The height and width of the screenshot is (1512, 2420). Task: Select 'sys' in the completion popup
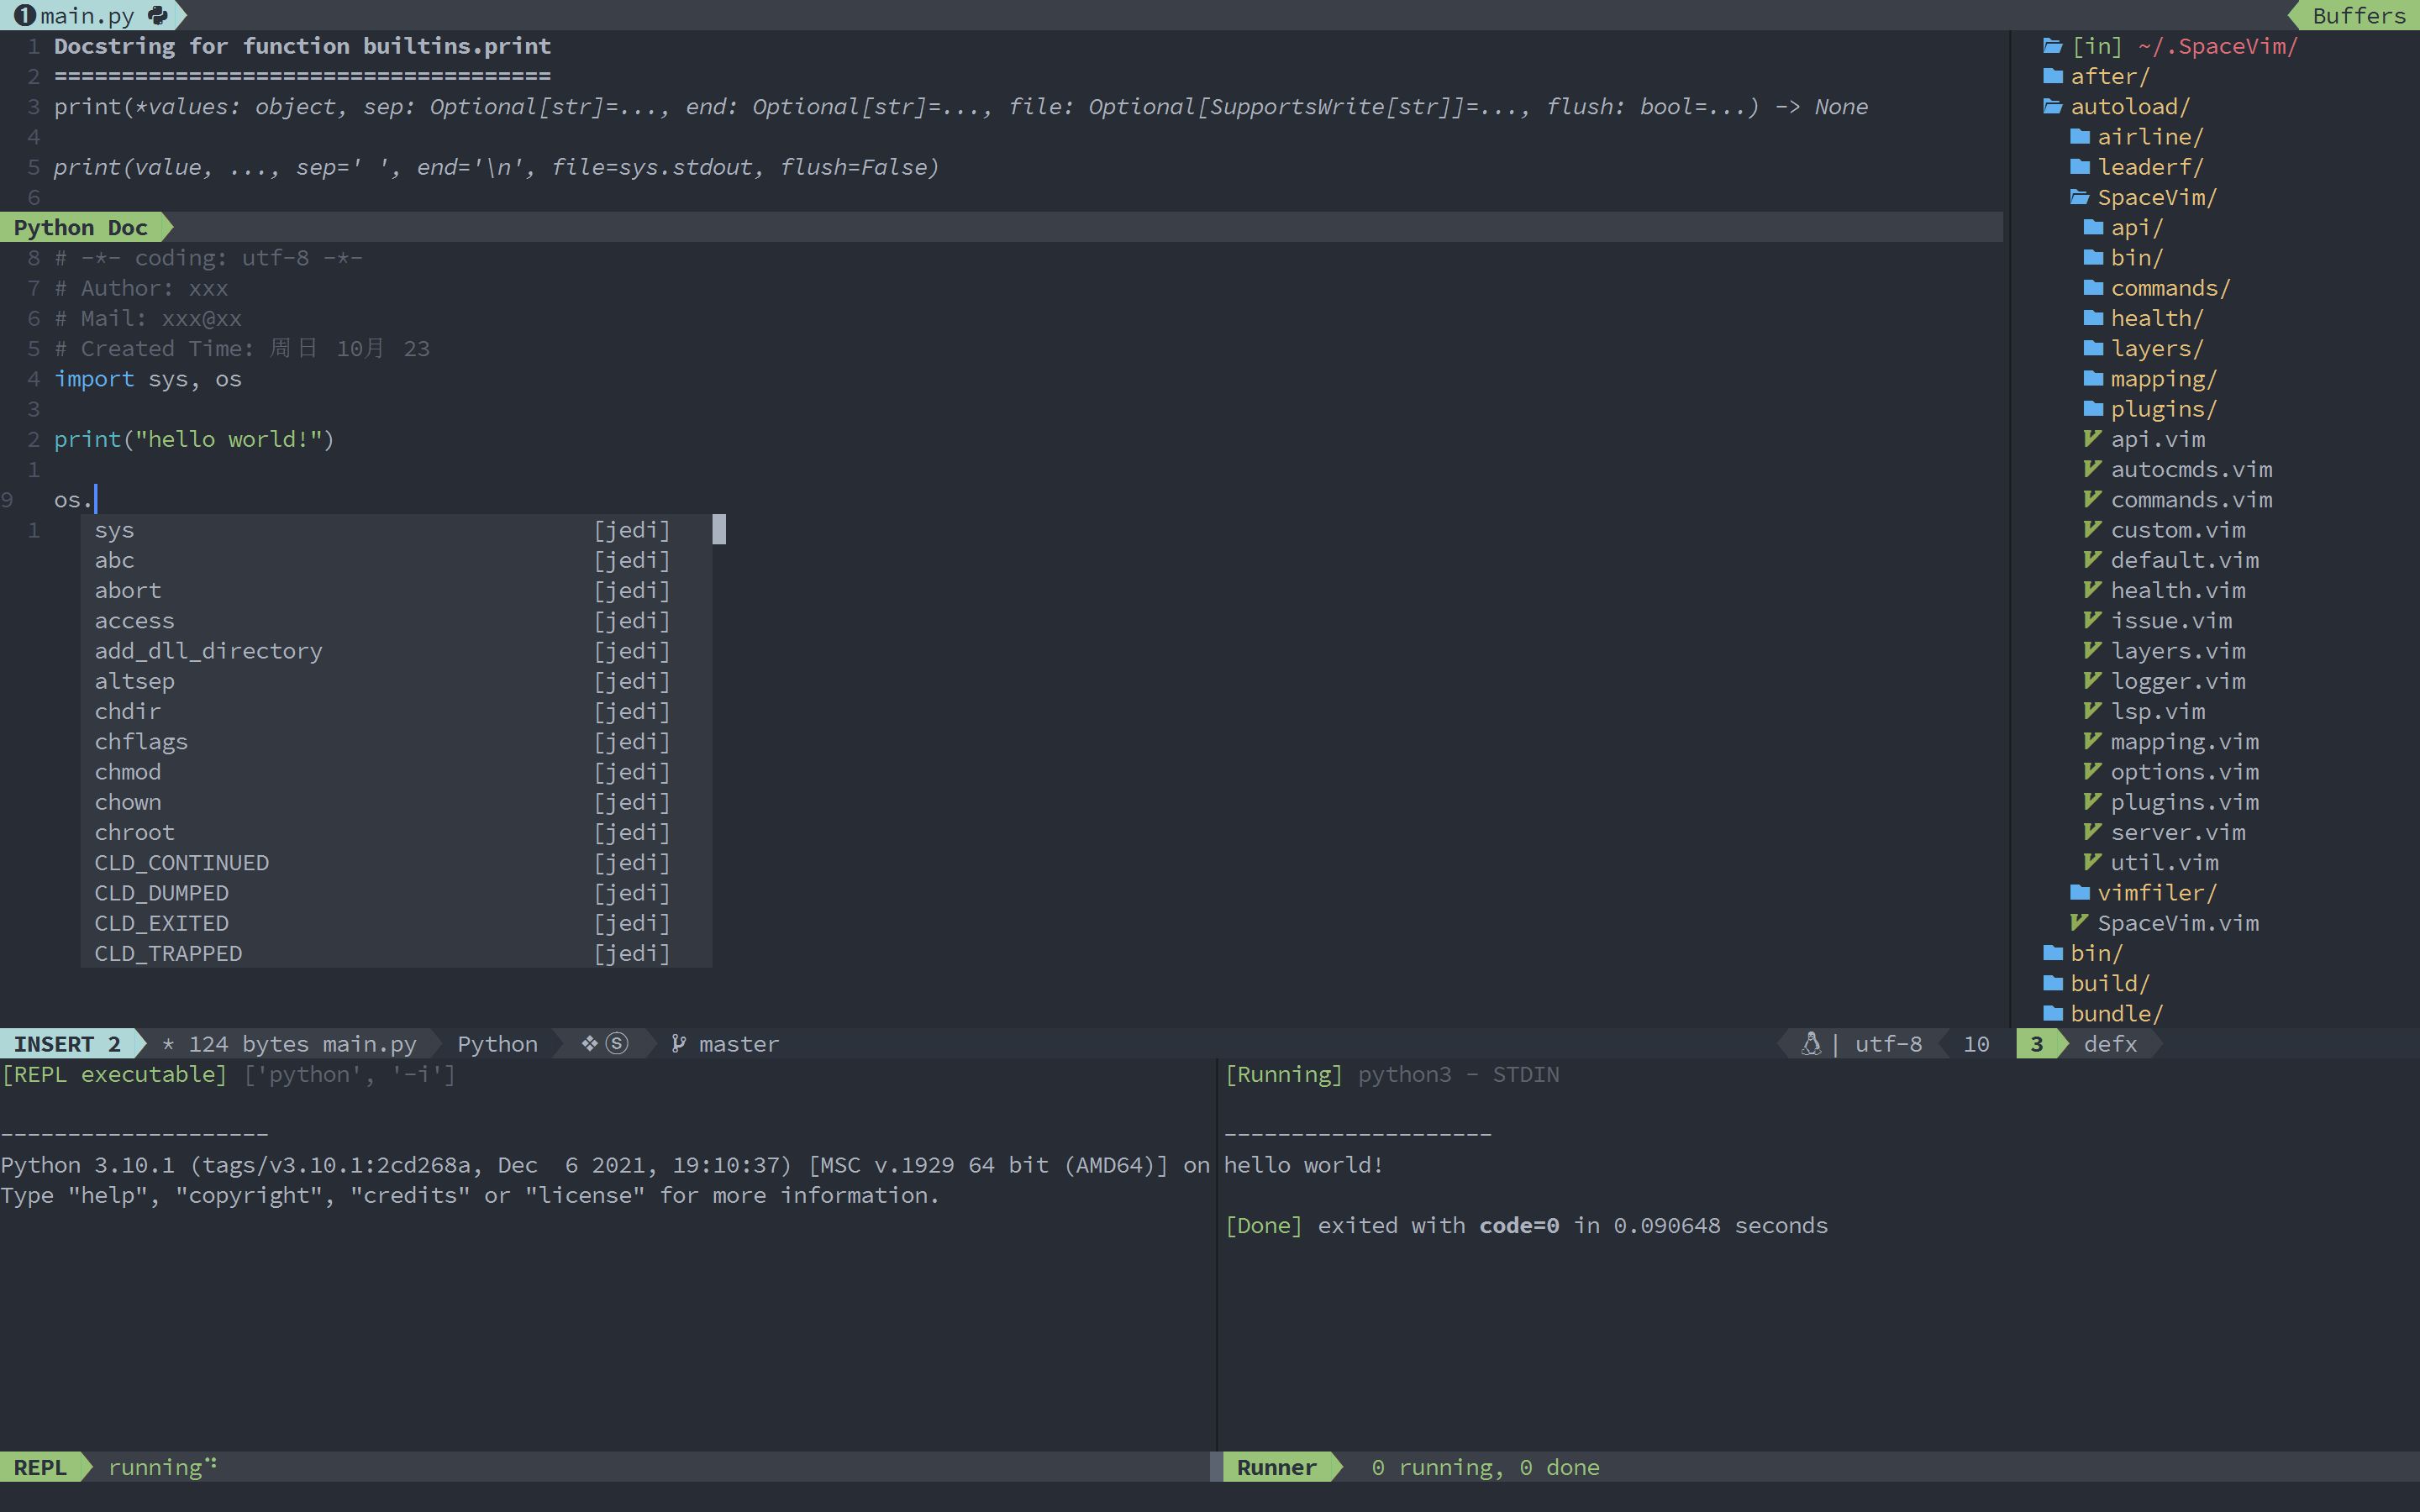click(x=396, y=530)
